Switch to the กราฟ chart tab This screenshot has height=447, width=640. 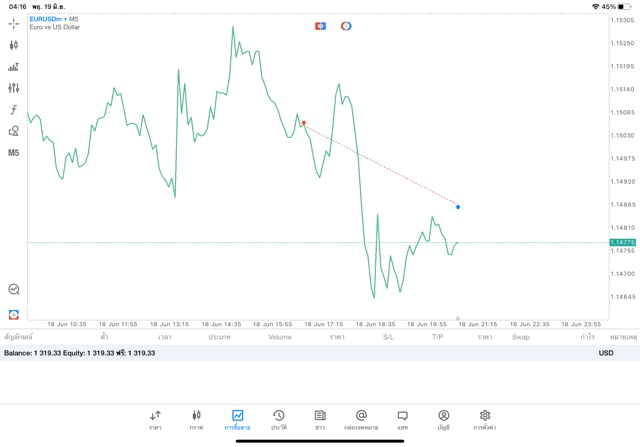(x=196, y=419)
